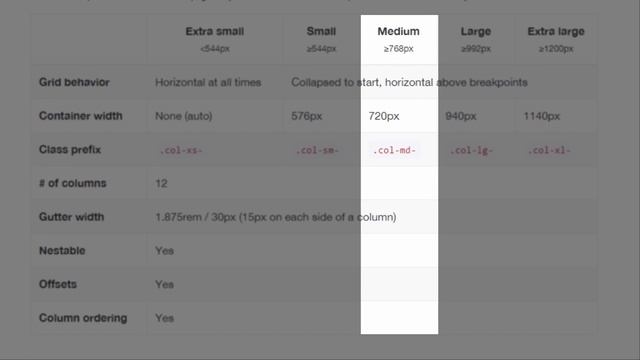Select the .col-xs- class prefix code
Screen dimensions: 640x360
181,150
